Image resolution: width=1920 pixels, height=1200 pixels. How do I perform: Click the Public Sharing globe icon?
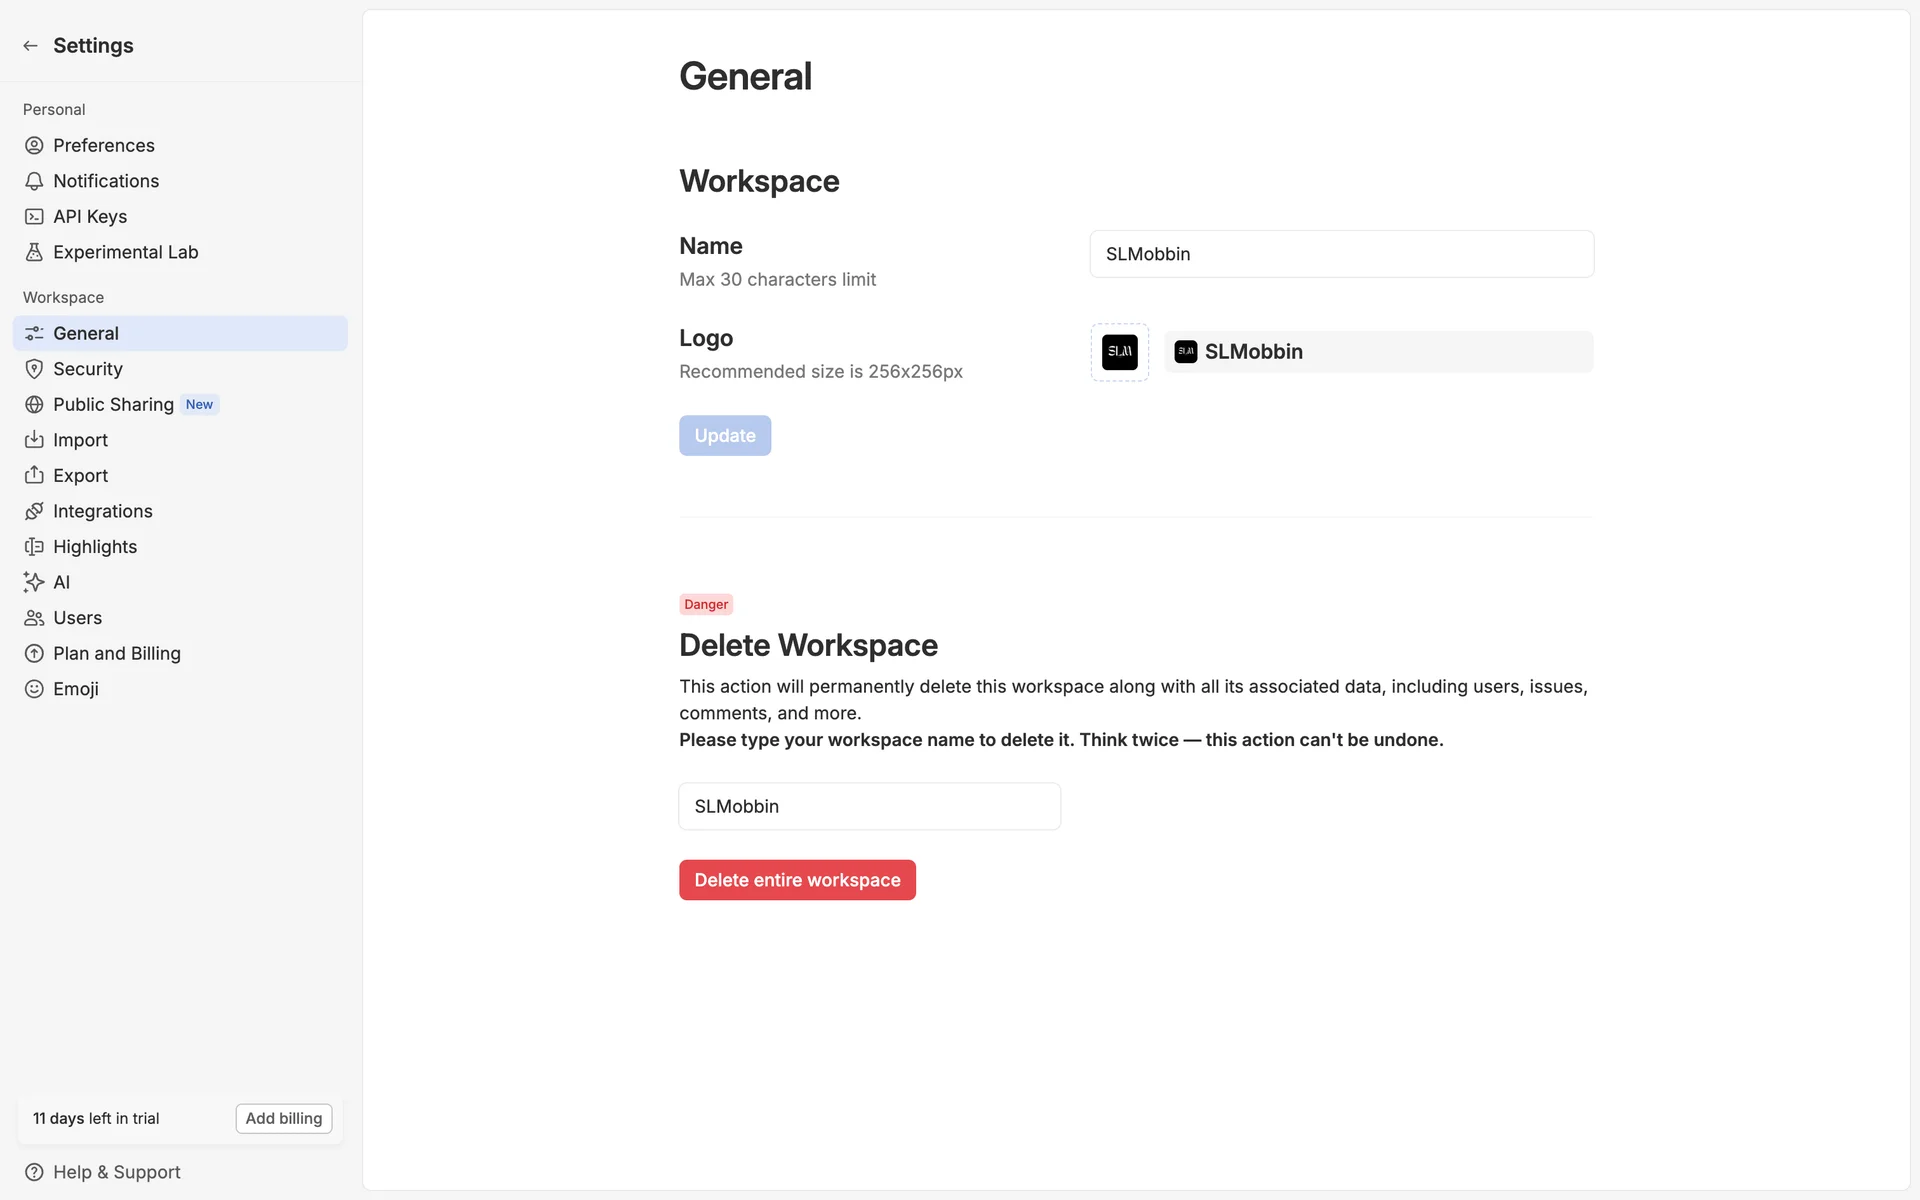point(34,405)
